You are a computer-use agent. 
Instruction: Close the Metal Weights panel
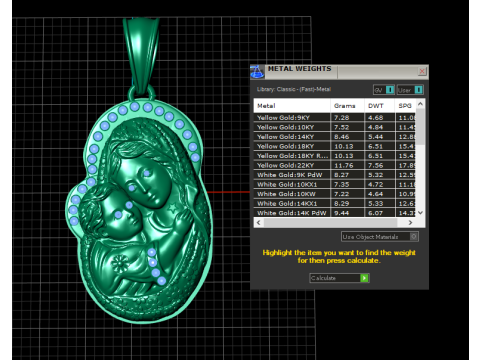point(422,71)
